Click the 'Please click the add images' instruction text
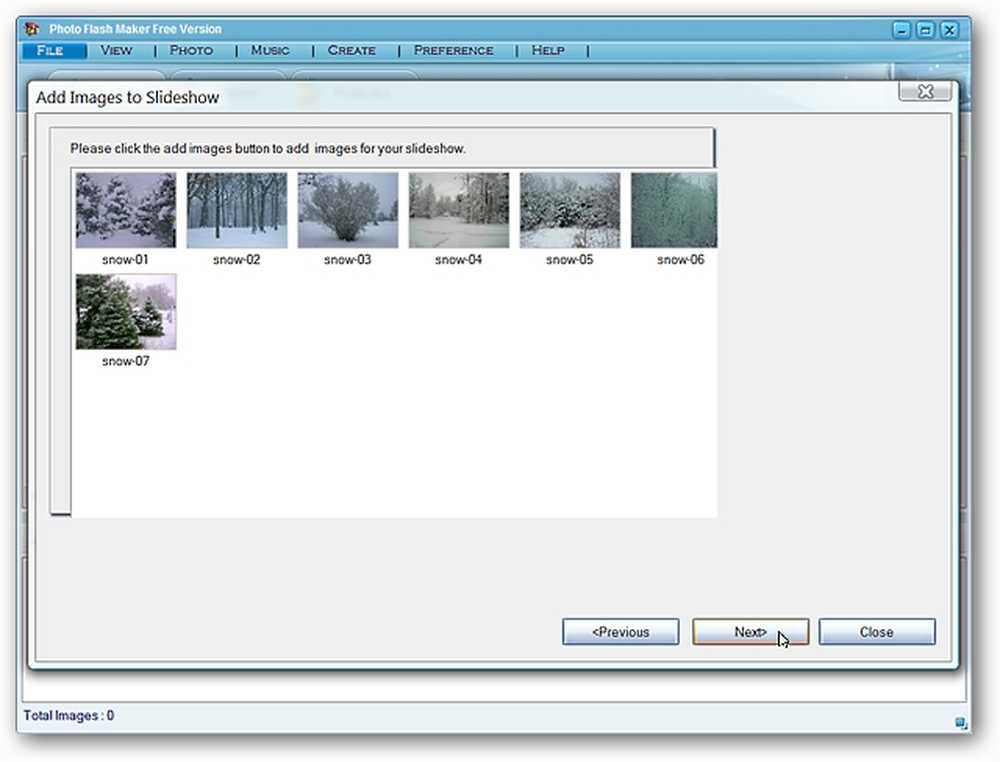 click(268, 149)
